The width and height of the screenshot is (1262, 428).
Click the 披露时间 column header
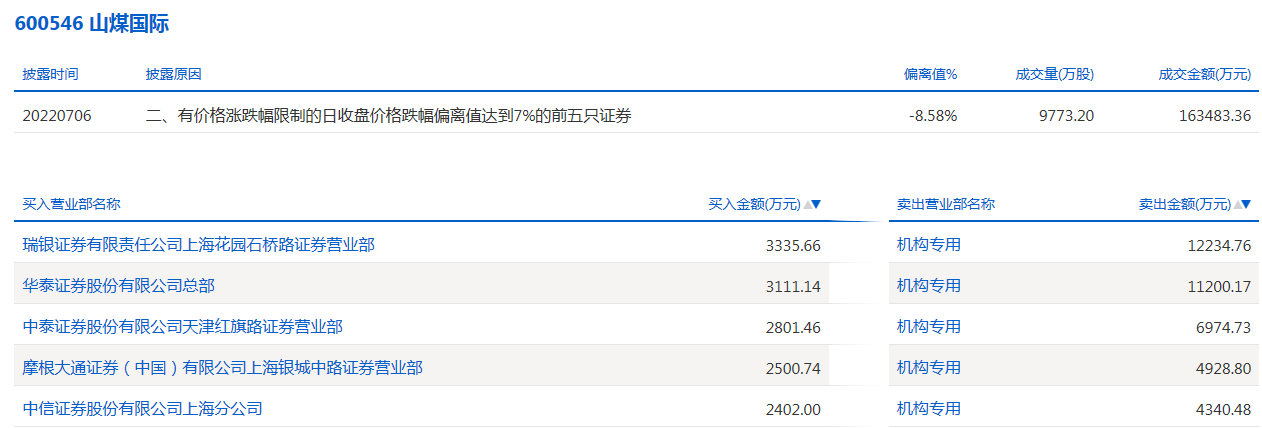tap(50, 75)
